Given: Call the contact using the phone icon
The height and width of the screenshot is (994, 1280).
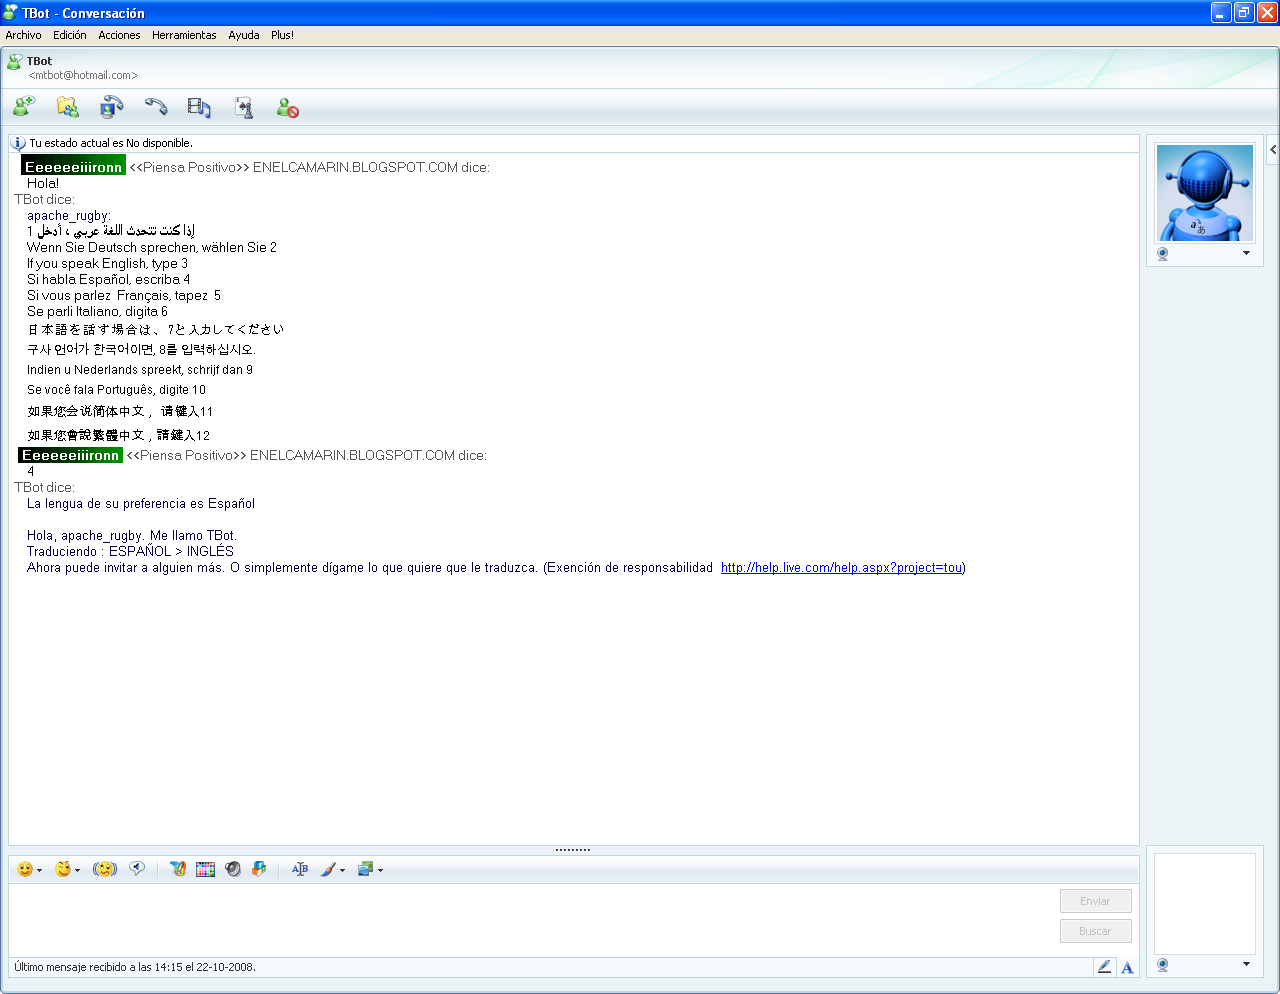Looking at the screenshot, I should pyautogui.click(x=156, y=106).
